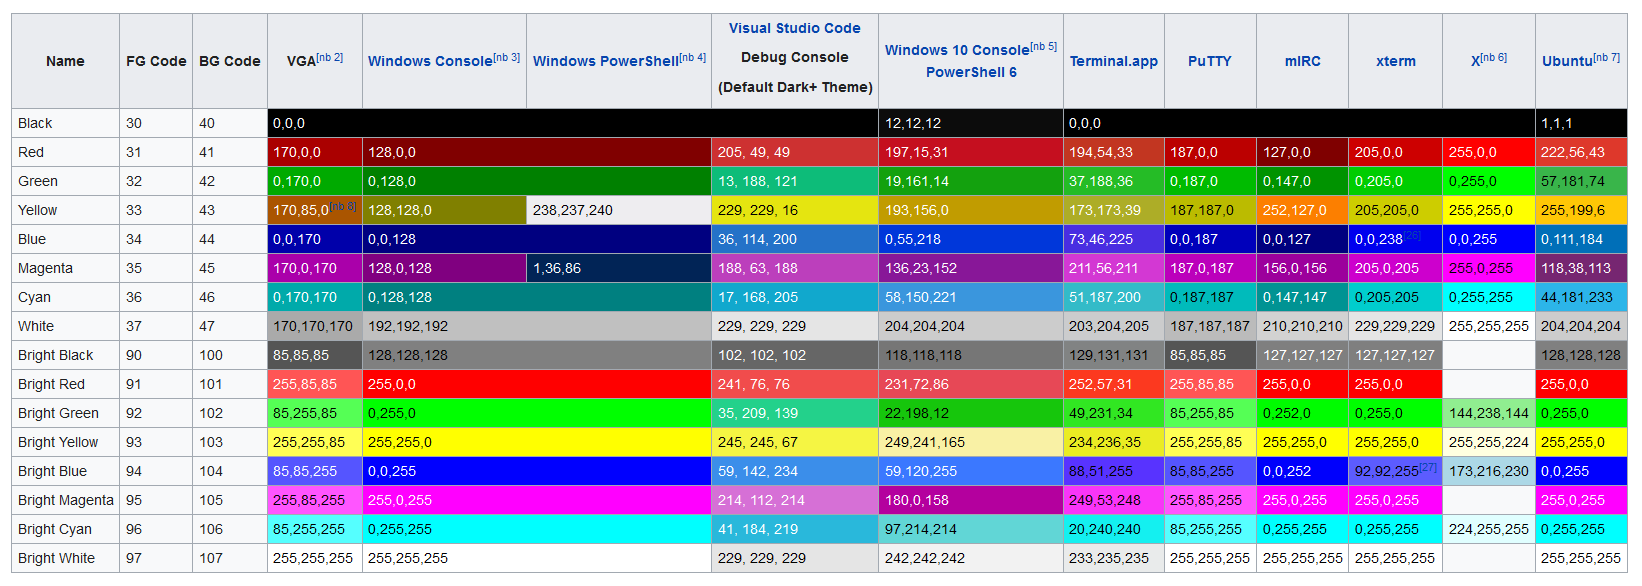Select the BG Code column header
1642x586 pixels.
pos(230,61)
